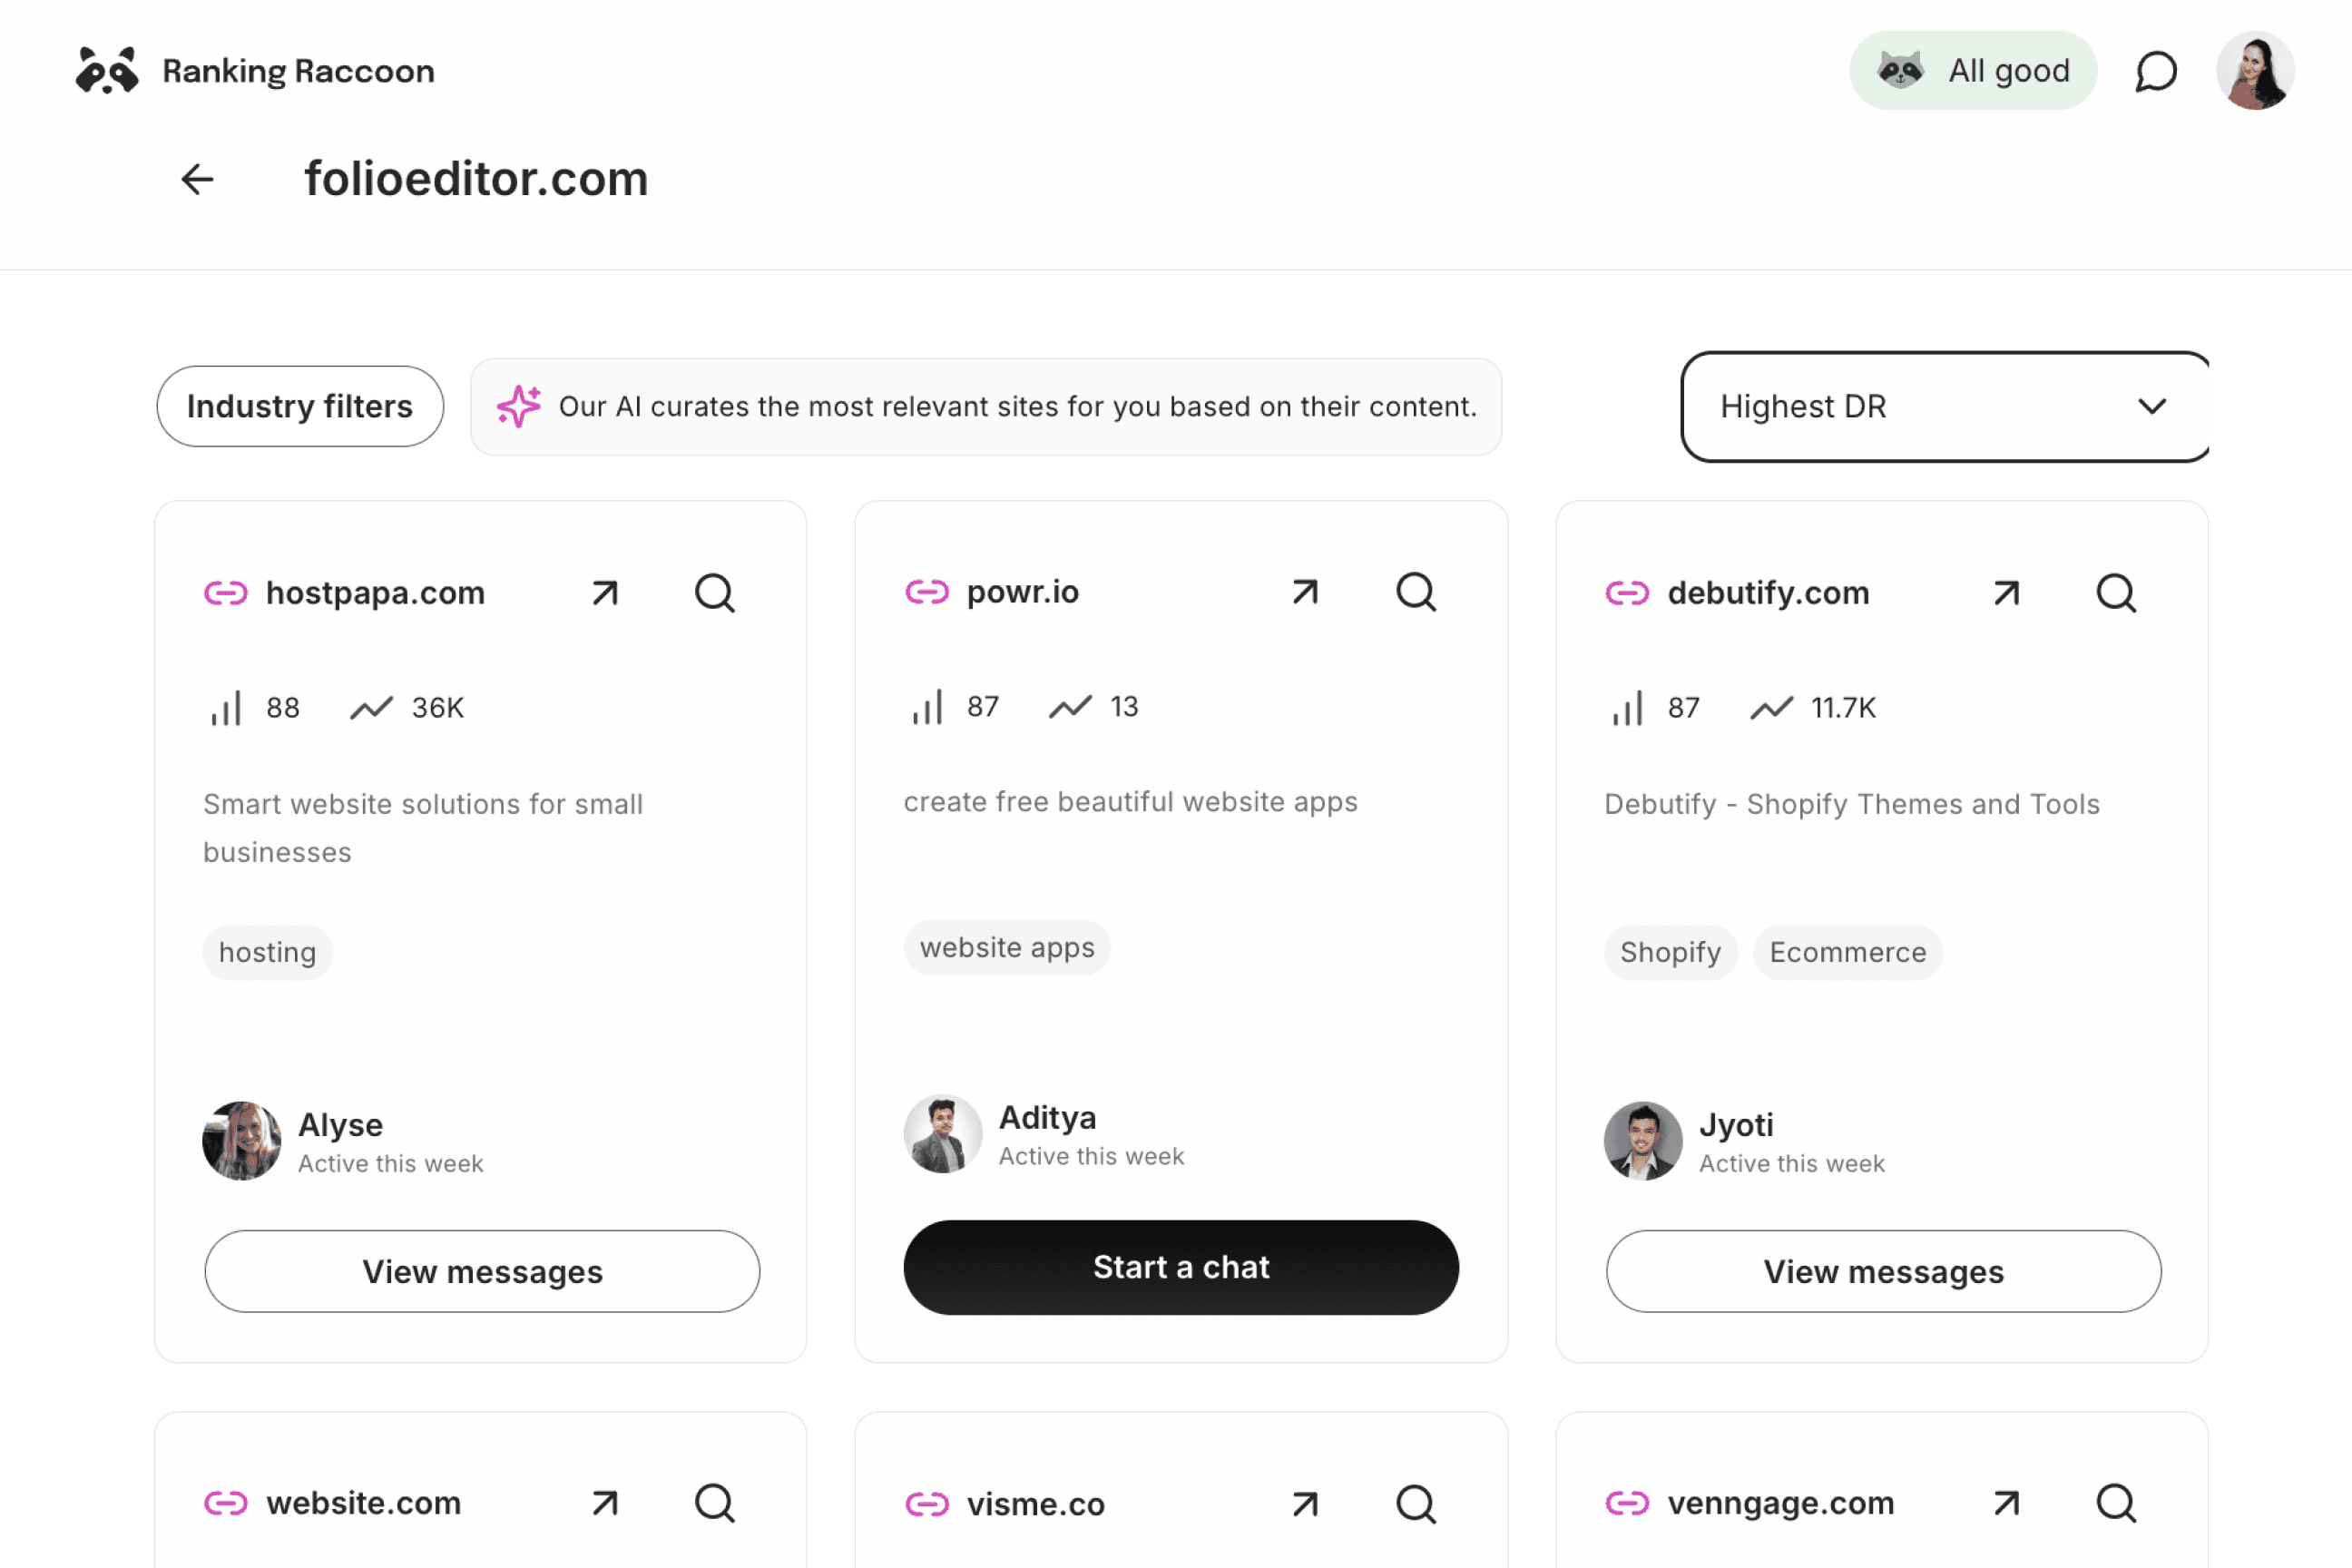Viewport: 2352px width, 1568px height.
Task: View messages with Jyoti
Action: coord(1883,1271)
